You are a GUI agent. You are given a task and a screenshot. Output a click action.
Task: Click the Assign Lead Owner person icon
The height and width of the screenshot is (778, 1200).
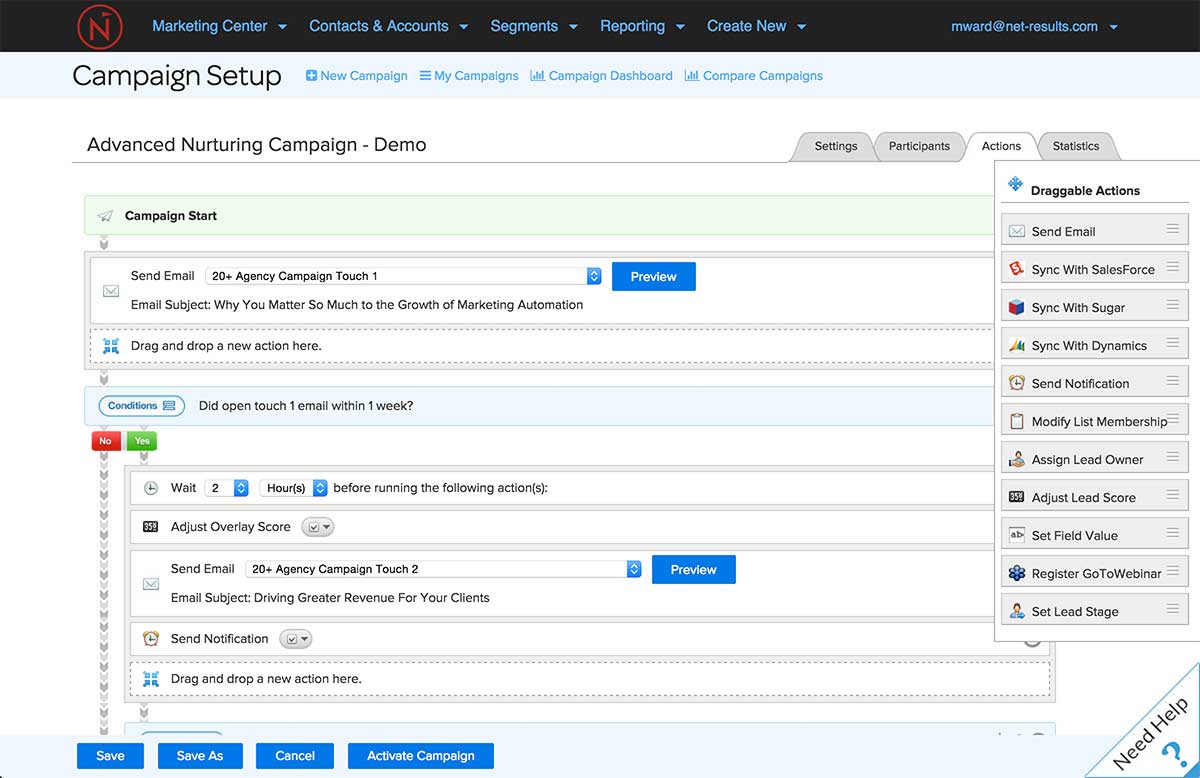(1017, 459)
